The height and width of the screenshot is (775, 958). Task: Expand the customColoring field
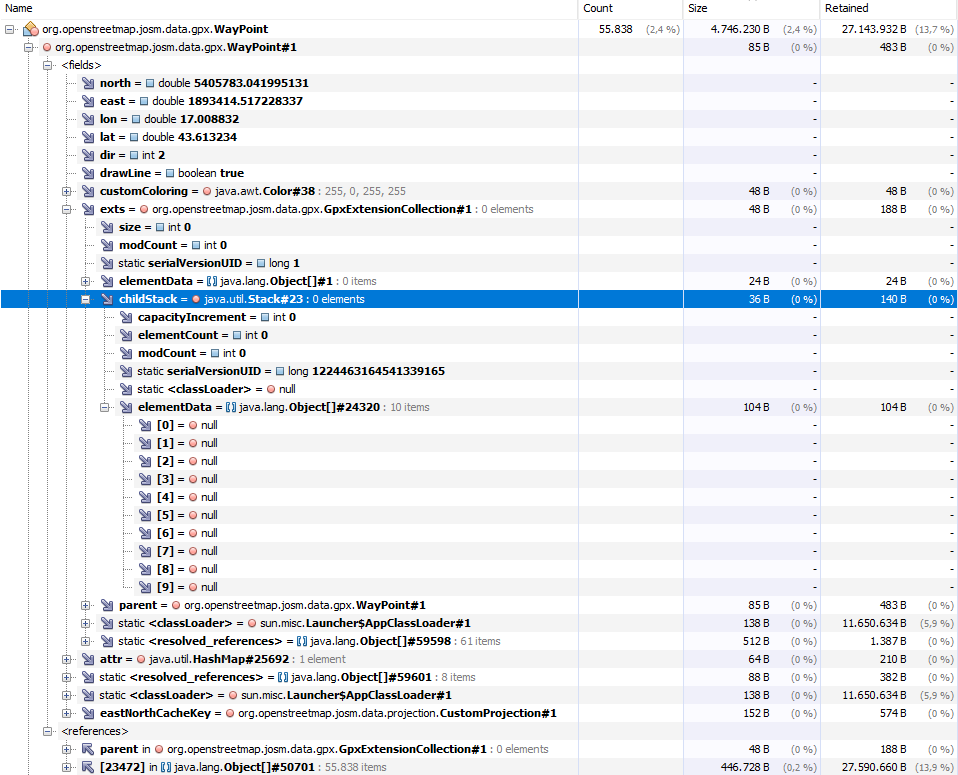[67, 192]
